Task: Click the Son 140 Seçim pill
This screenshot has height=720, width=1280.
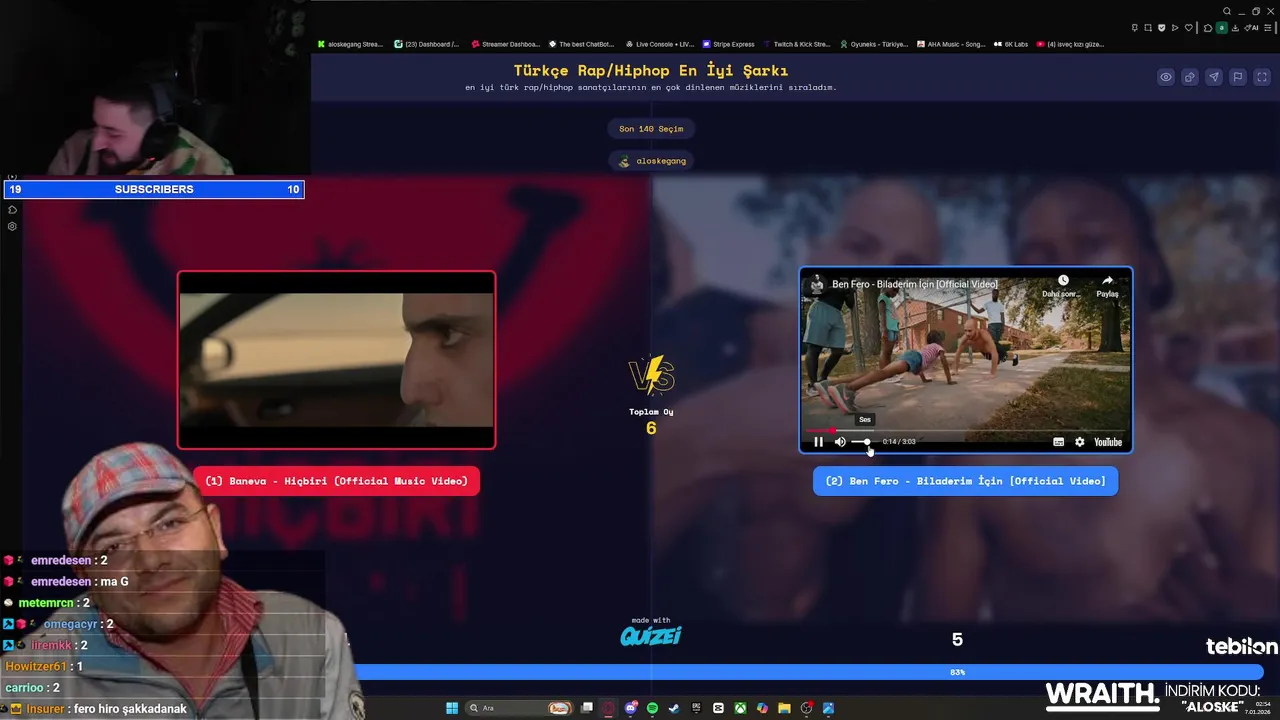Action: (651, 129)
